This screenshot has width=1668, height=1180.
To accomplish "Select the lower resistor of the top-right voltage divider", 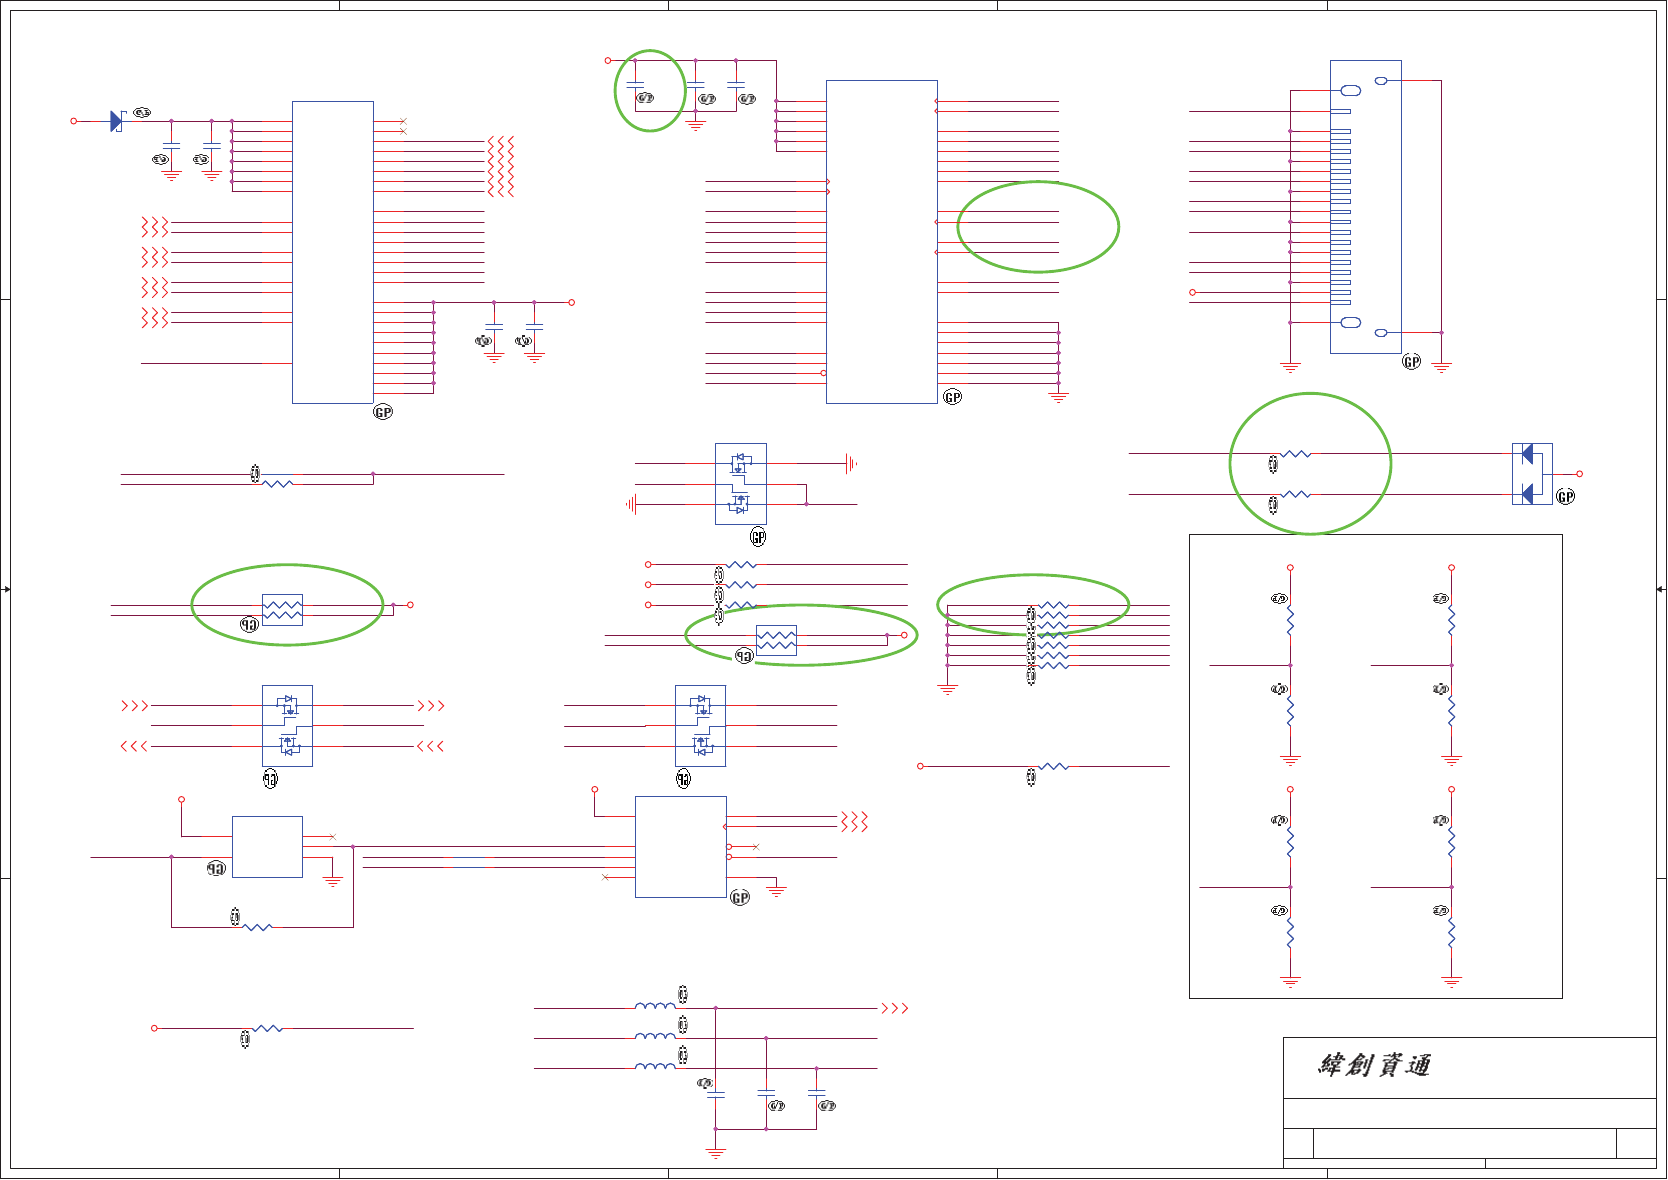I will [x=1451, y=712].
